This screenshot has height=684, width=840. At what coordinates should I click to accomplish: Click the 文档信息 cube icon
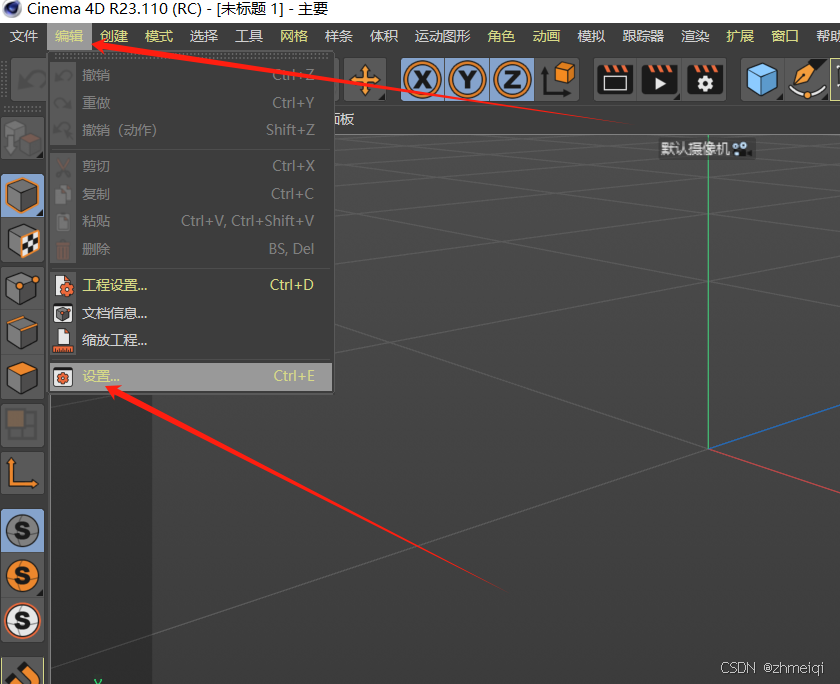click(x=63, y=313)
